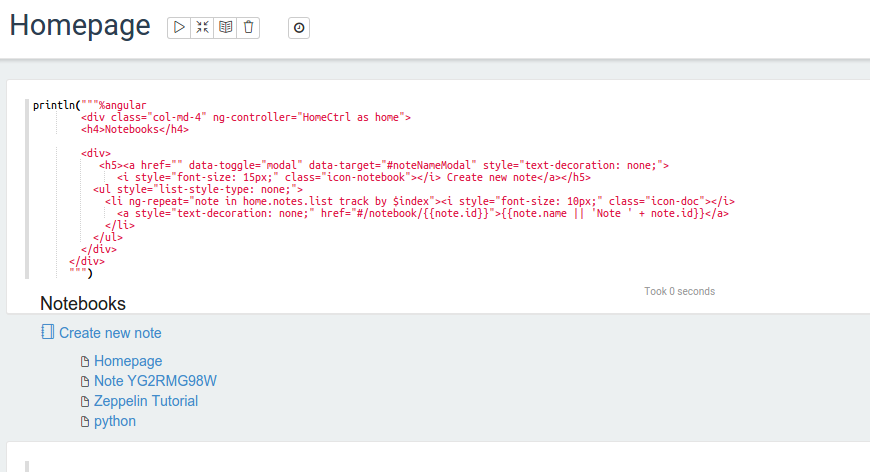
Task: Click the Took 0 seconds status text
Action: pos(679,292)
